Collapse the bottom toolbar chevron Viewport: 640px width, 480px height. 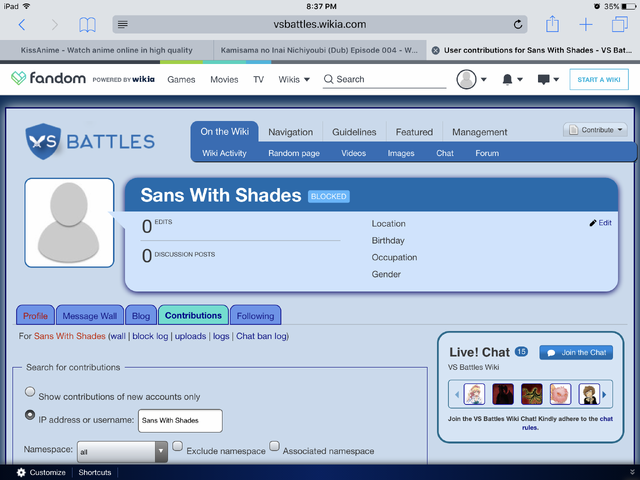(x=632, y=472)
